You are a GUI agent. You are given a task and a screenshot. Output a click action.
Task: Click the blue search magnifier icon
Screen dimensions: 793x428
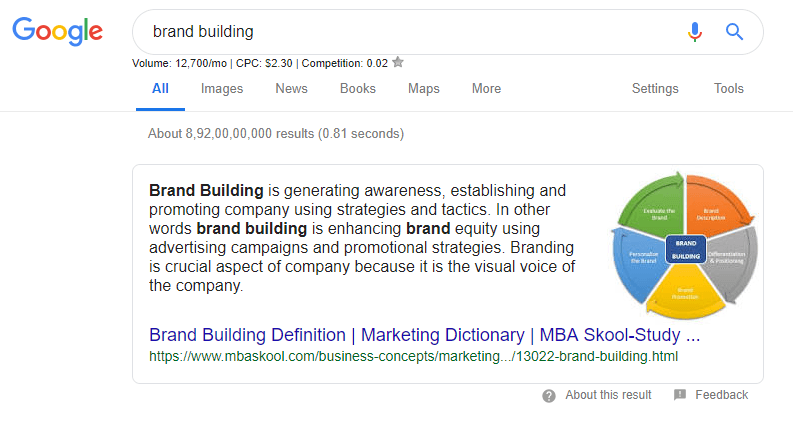click(735, 32)
